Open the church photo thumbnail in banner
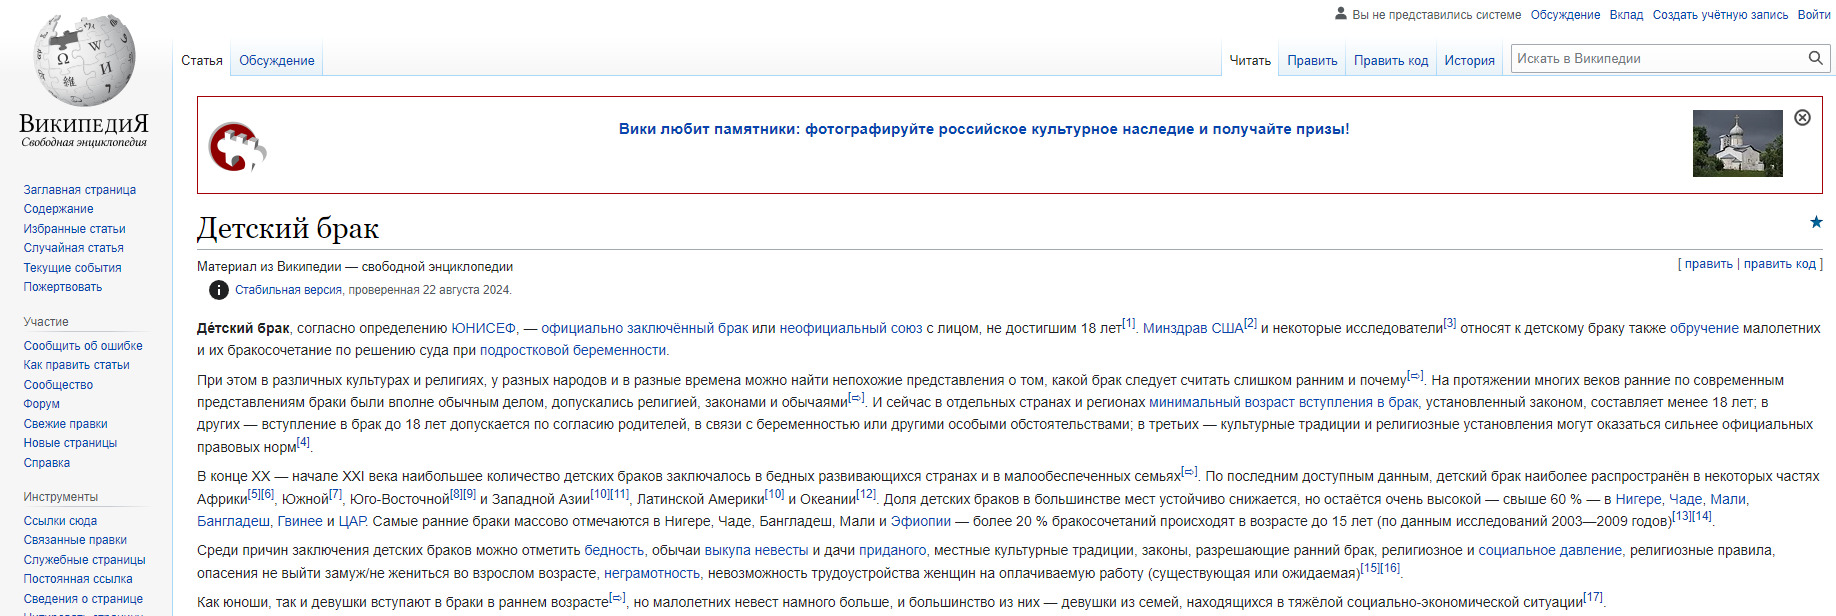 1737,144
